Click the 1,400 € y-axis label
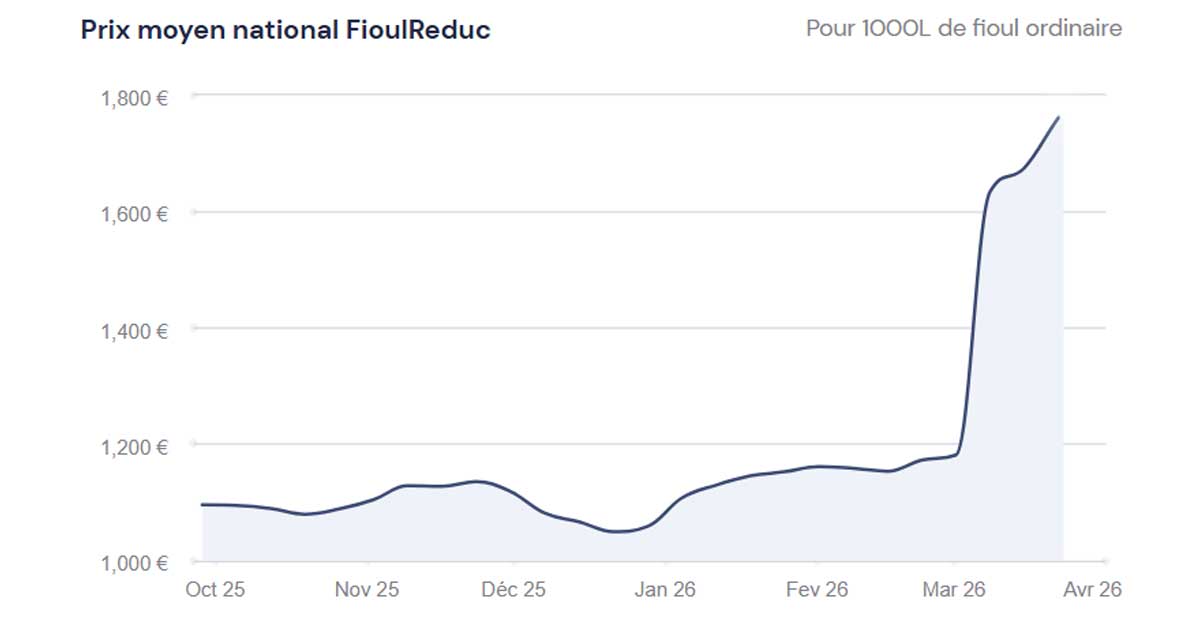1200x627 pixels. tap(135, 330)
